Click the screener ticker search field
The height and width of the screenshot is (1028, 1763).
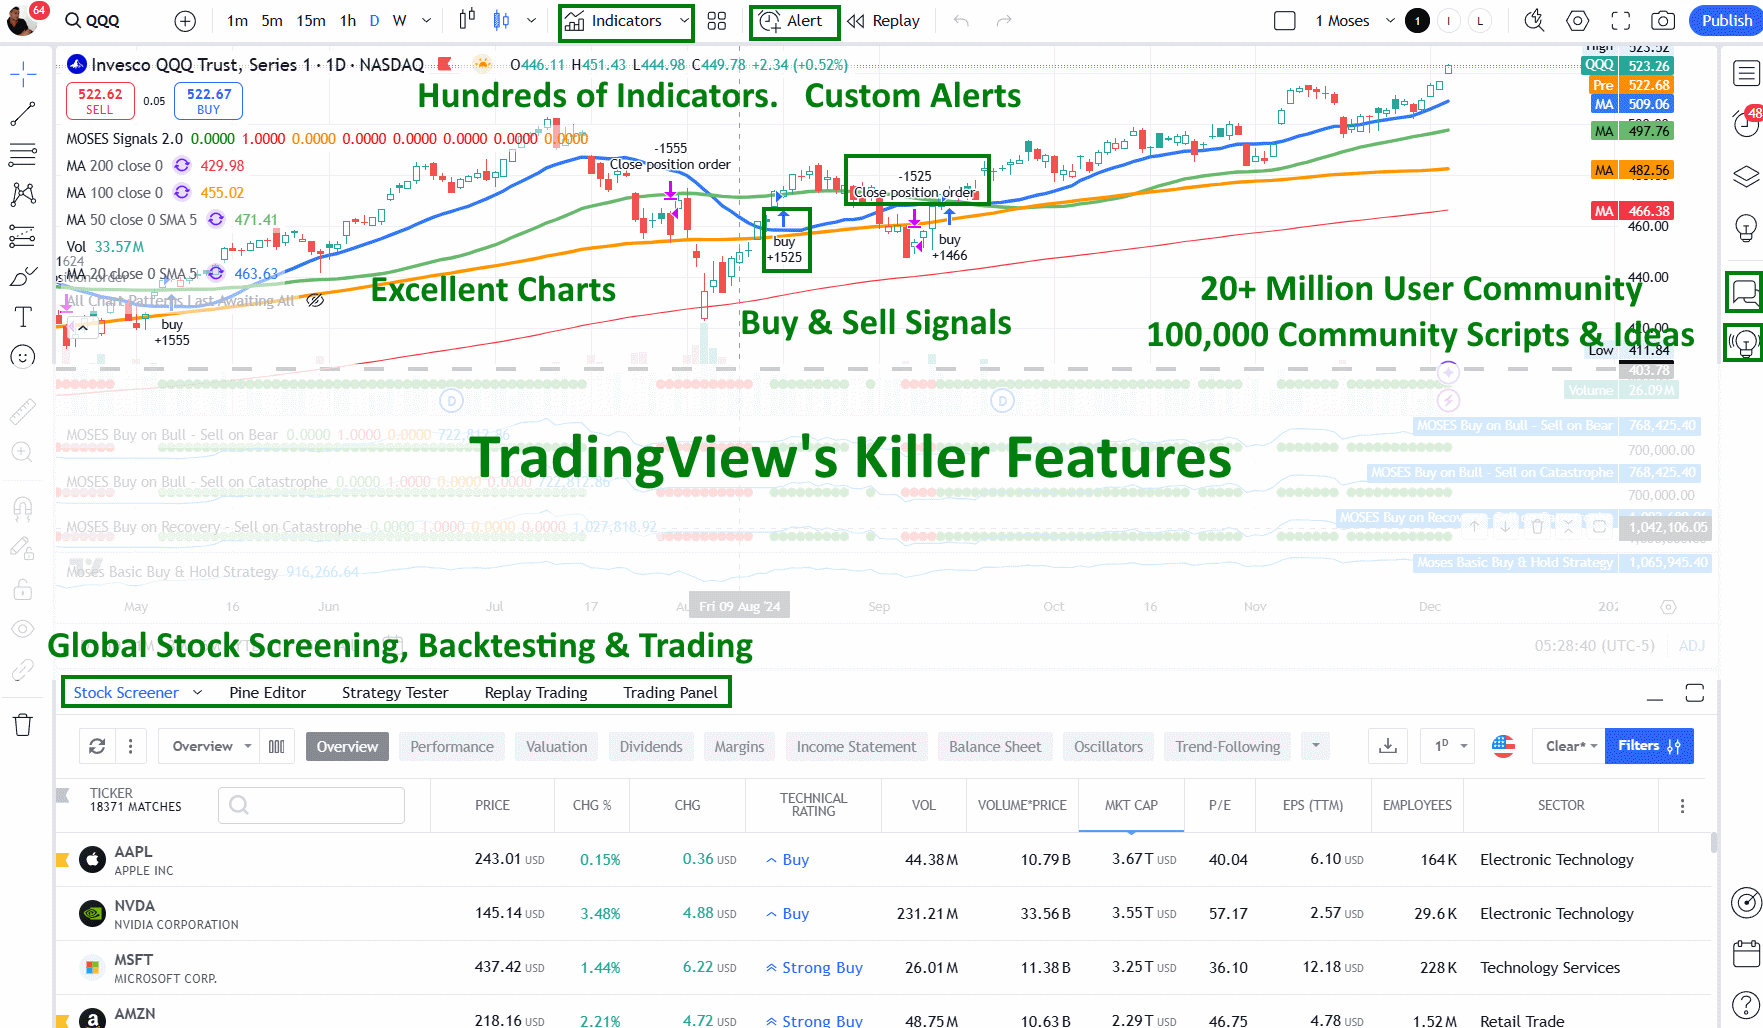[311, 805]
